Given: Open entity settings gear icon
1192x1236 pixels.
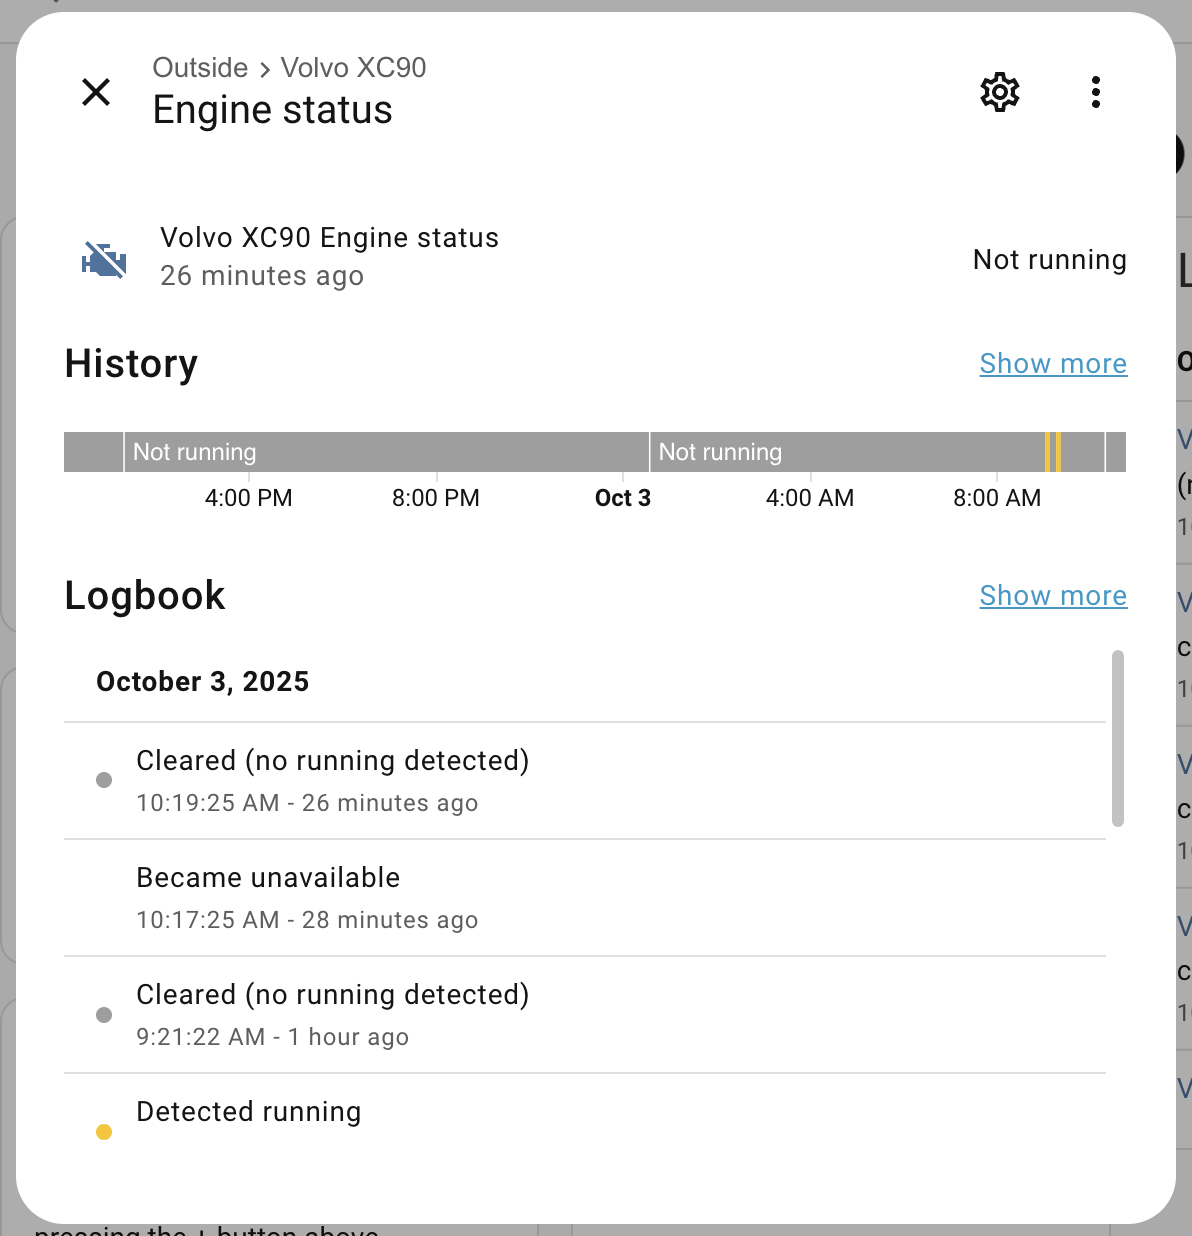Looking at the screenshot, I should pyautogui.click(x=999, y=92).
